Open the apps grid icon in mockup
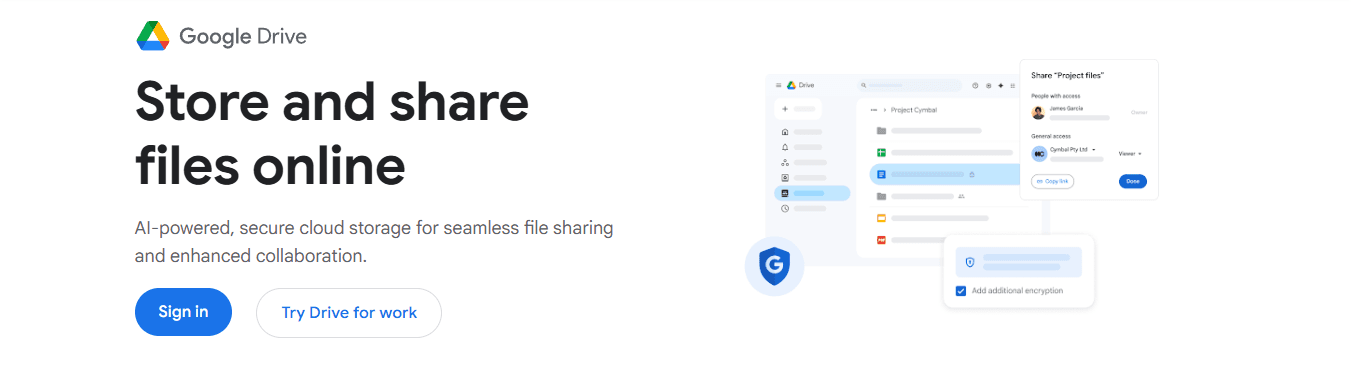 coord(1013,86)
